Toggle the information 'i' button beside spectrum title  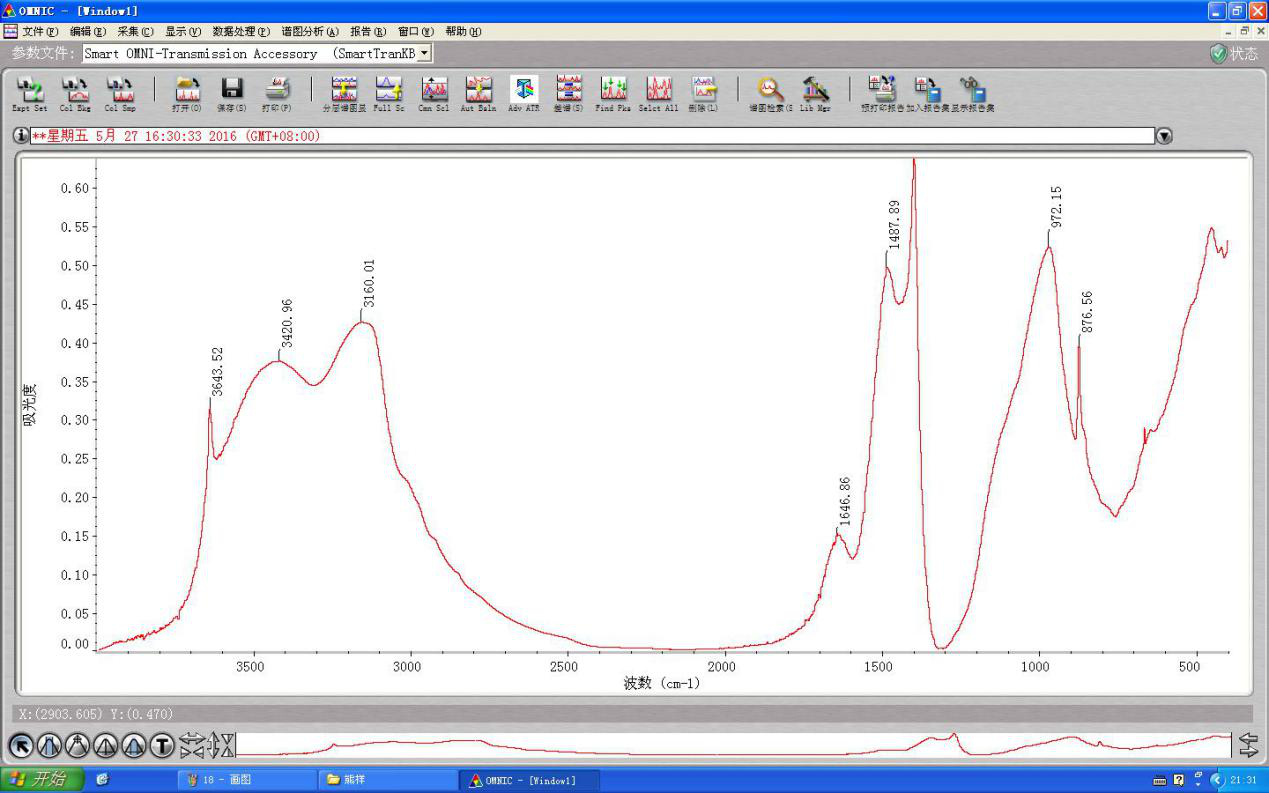pyautogui.click(x=21, y=136)
